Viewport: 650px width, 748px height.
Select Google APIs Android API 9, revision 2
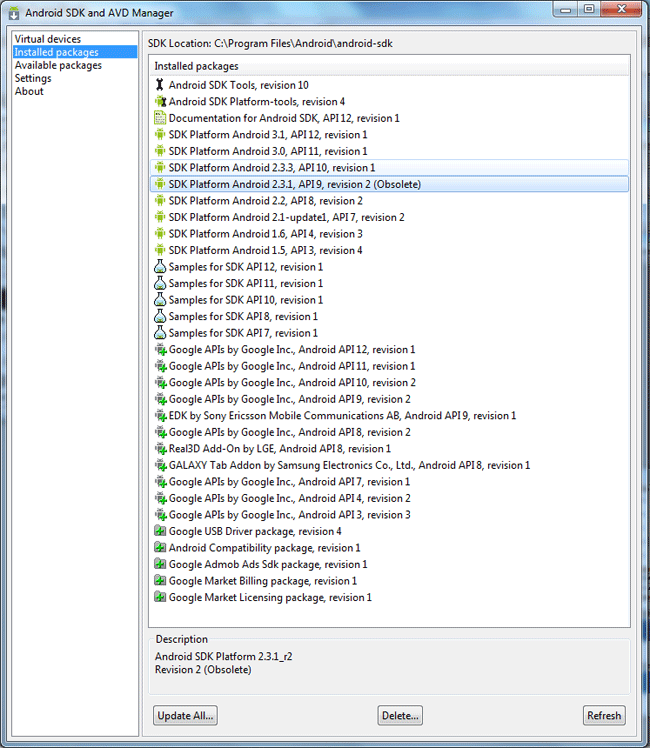[x=289, y=399]
